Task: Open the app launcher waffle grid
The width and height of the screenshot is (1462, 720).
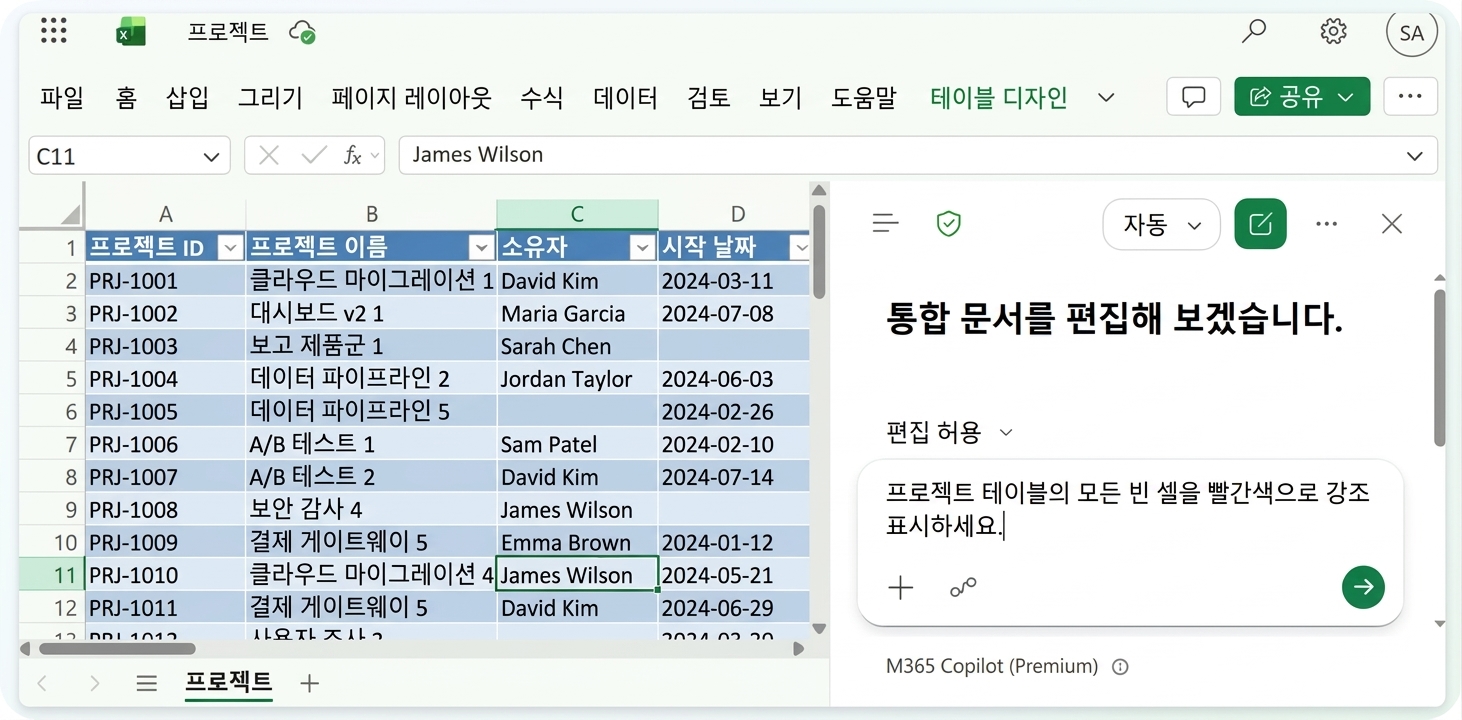Action: coord(54,31)
